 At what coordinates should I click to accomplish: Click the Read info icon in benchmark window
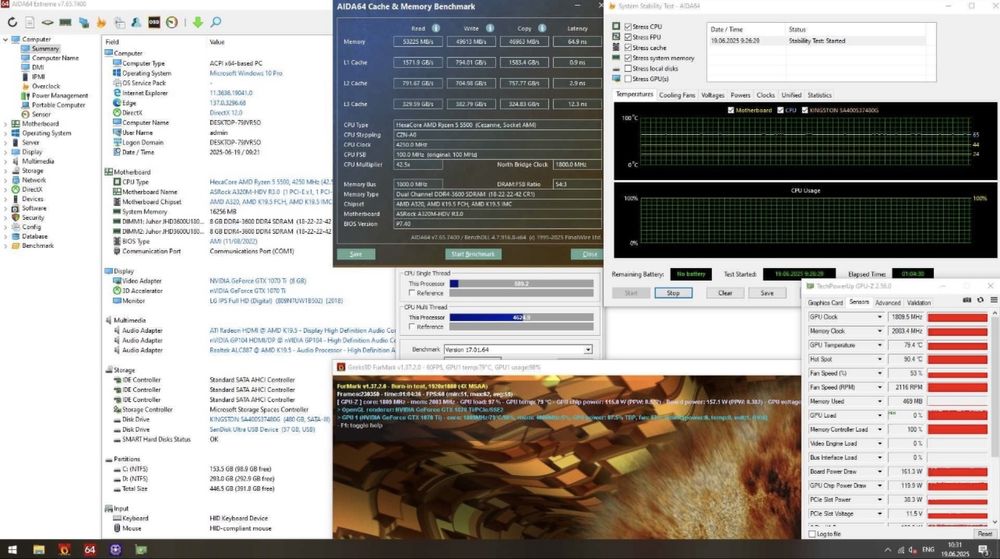pos(436,28)
